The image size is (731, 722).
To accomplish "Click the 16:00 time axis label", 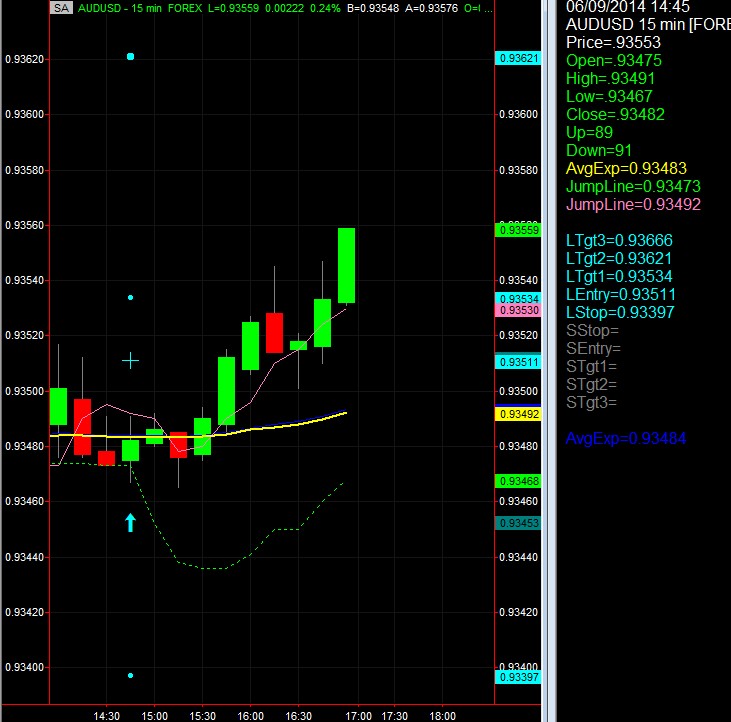I will [x=250, y=716].
